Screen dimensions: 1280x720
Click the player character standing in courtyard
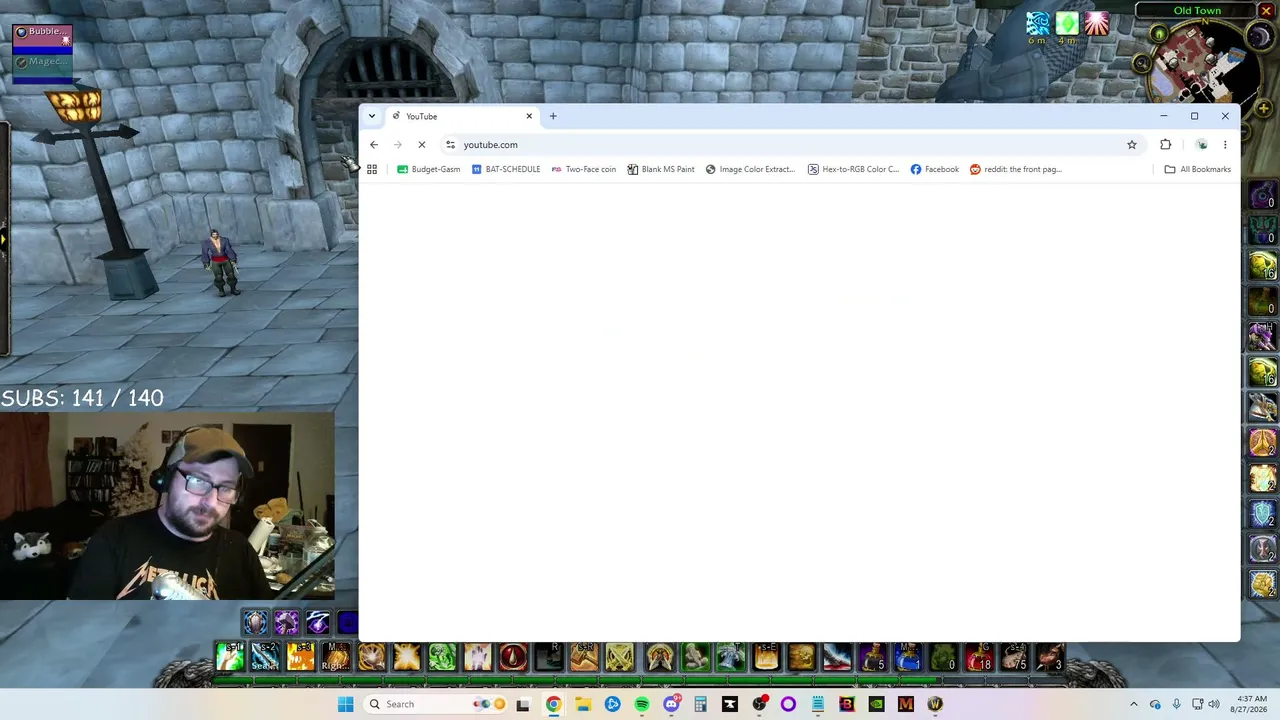tap(220, 262)
